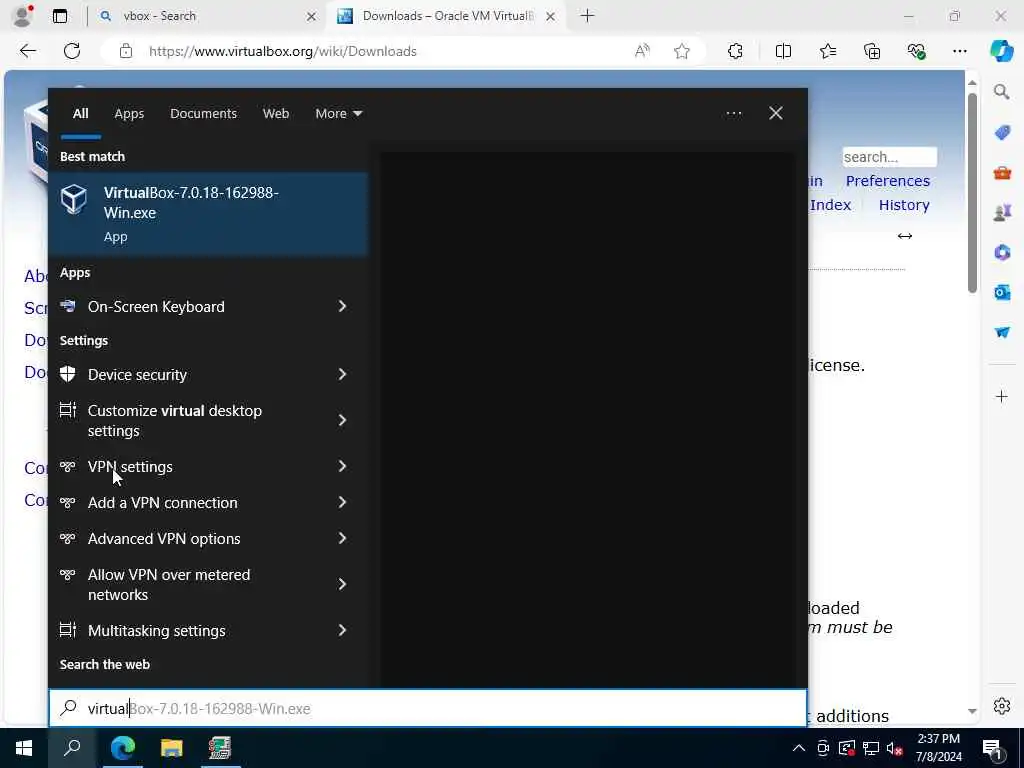Open Microsoft Edge from taskbar
Screen dimensions: 1024x768
123,748
